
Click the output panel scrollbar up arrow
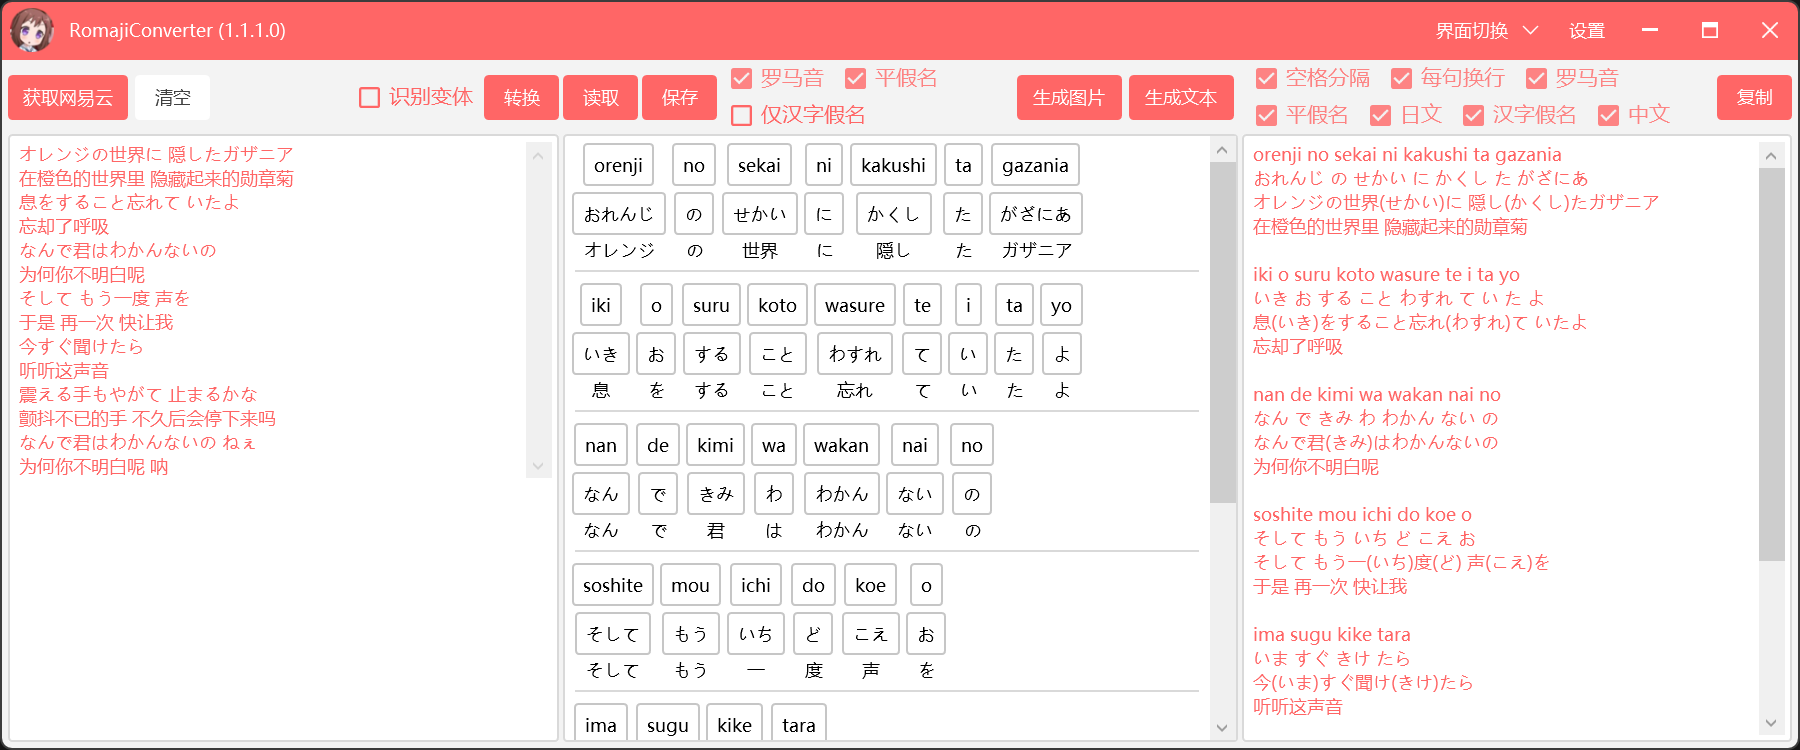(x=1771, y=155)
